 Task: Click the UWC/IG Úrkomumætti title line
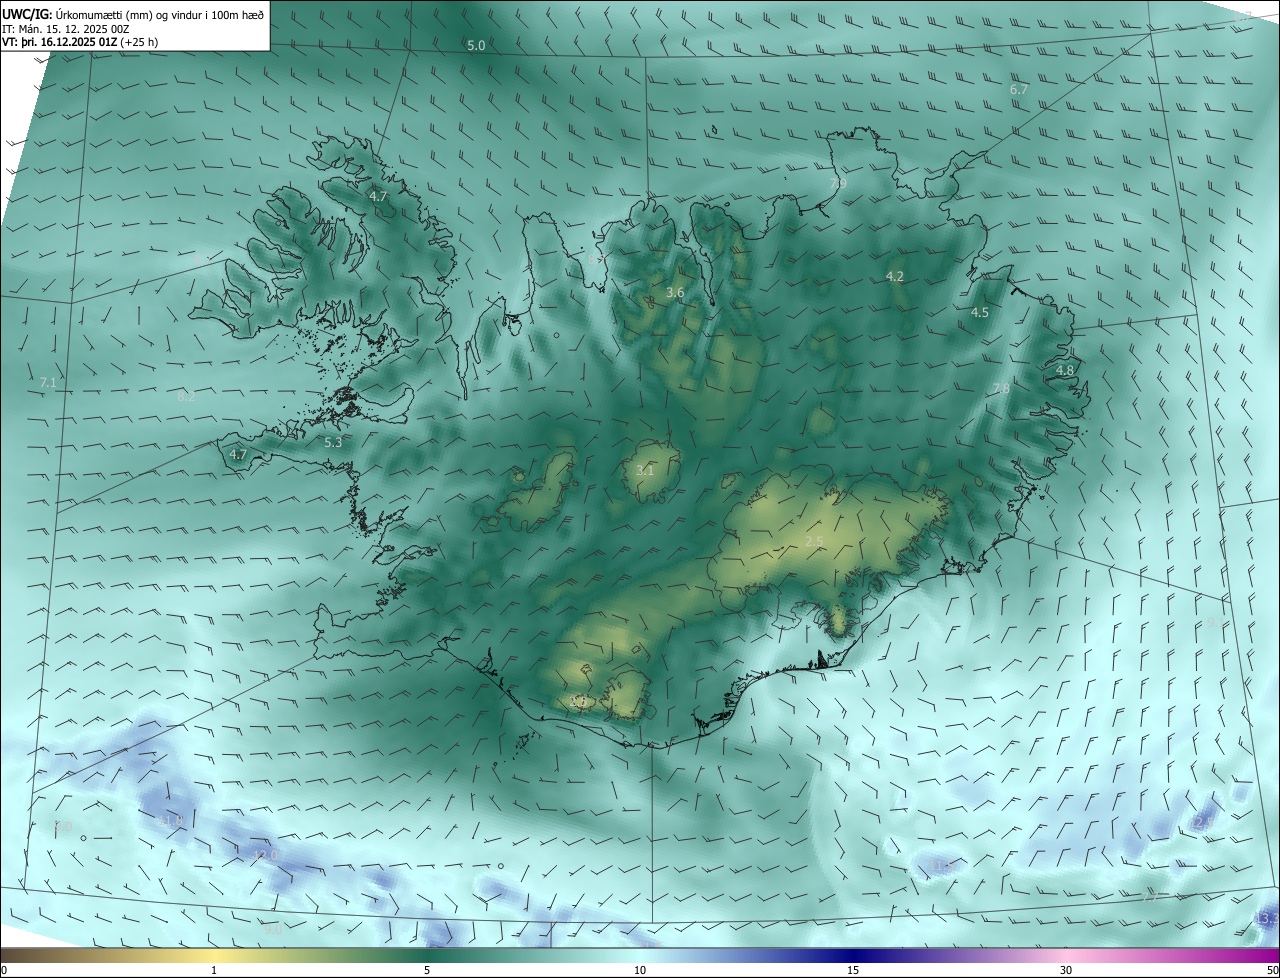133,14
